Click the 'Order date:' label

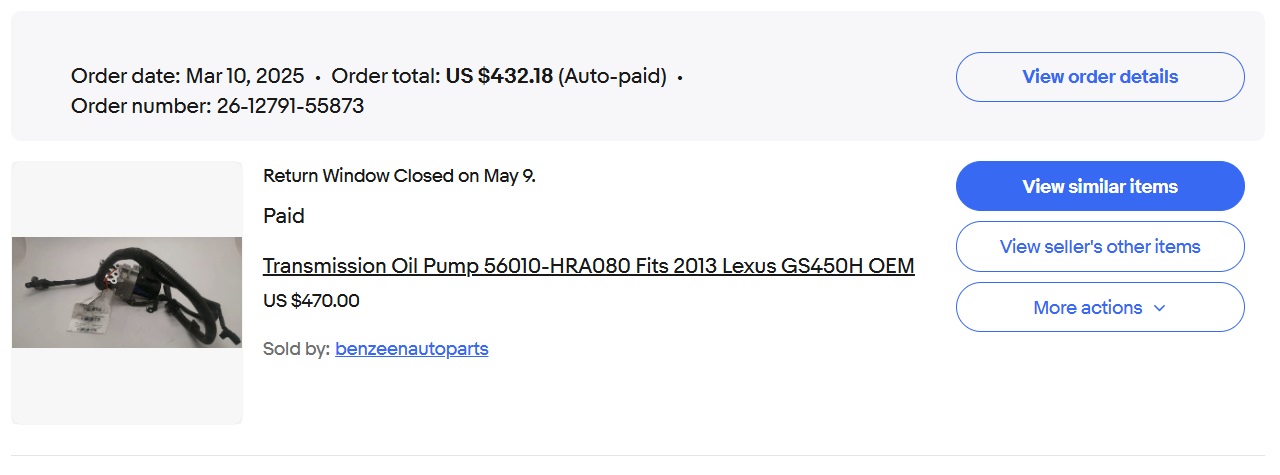point(125,76)
